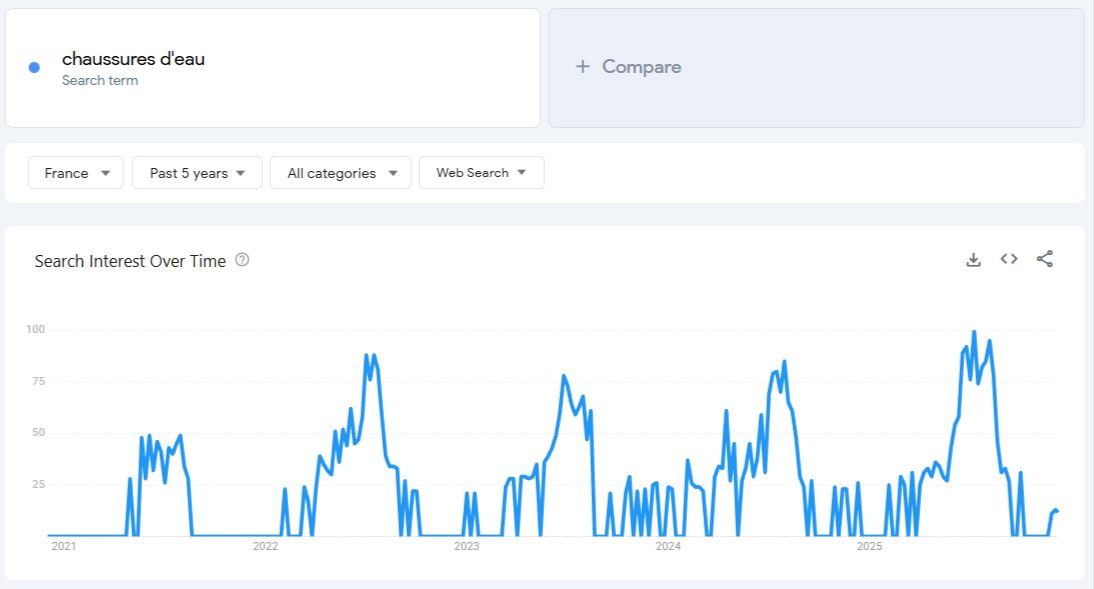The width and height of the screenshot is (1094, 589).
Task: Click the 2025 label on the timeline
Action: pyautogui.click(x=868, y=546)
